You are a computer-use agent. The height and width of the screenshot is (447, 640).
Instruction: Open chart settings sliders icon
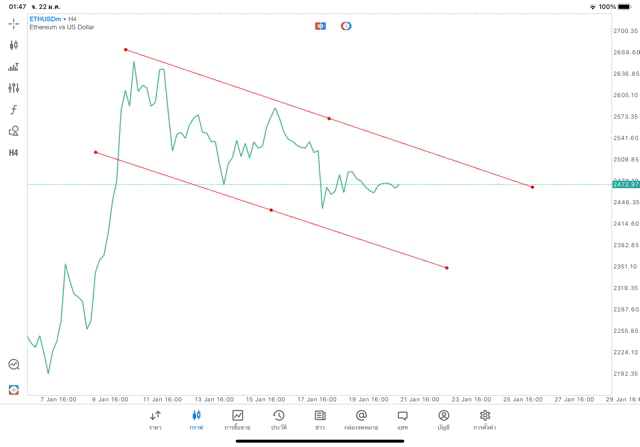click(14, 88)
